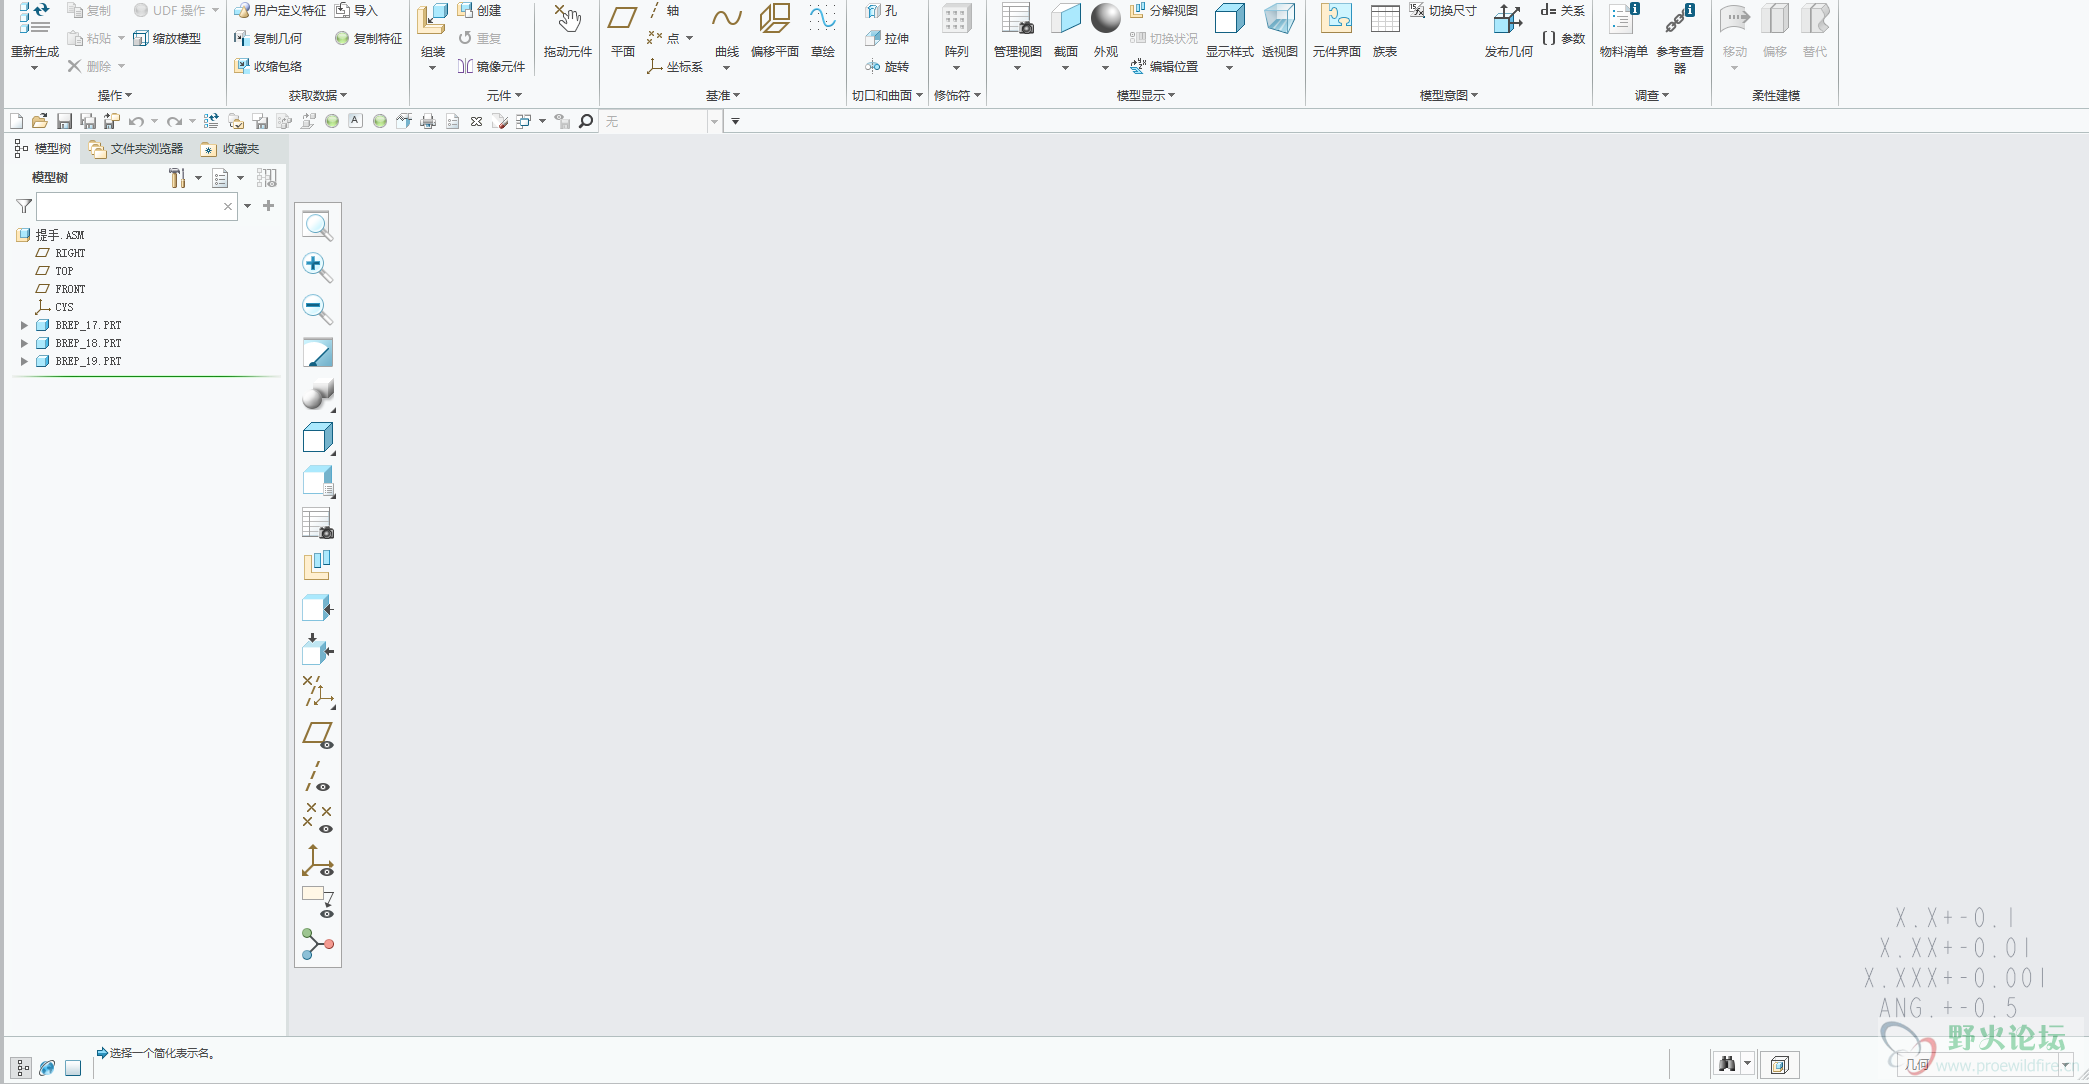The height and width of the screenshot is (1084, 2089).
Task: Switch to the 模型树 tab
Action: pos(43,148)
